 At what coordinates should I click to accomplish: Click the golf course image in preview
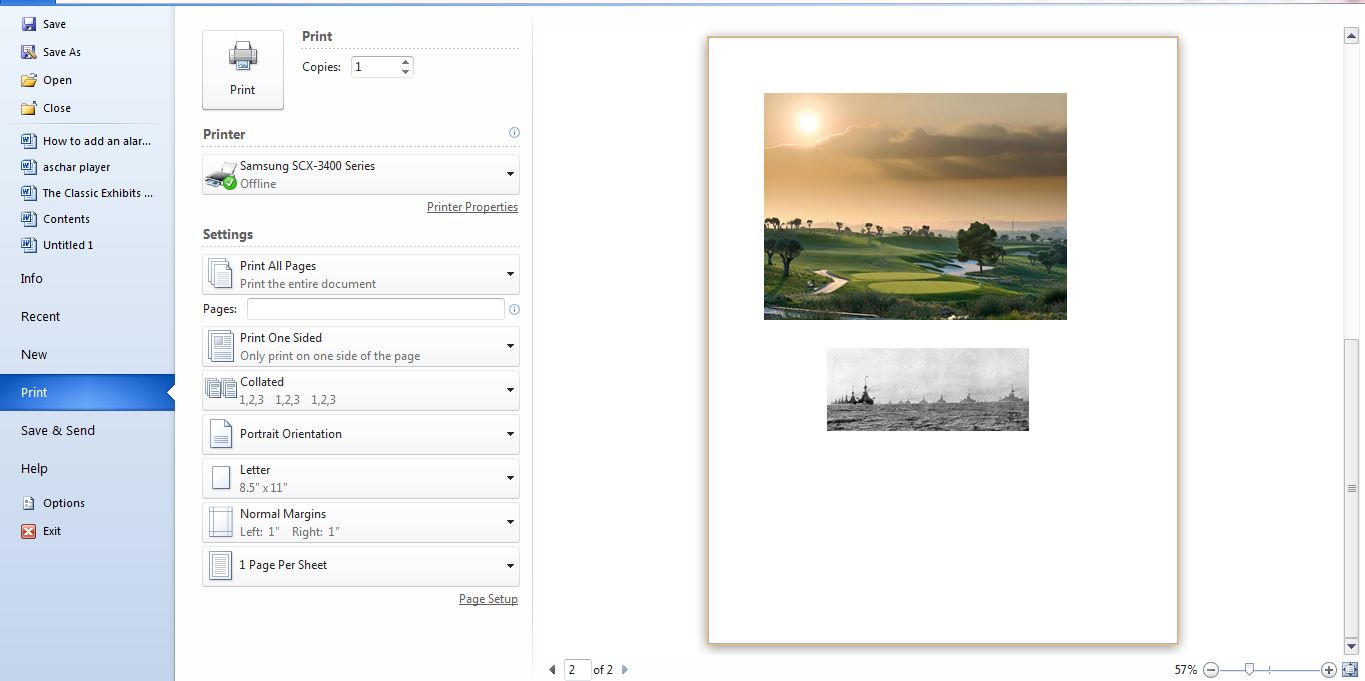coord(915,206)
